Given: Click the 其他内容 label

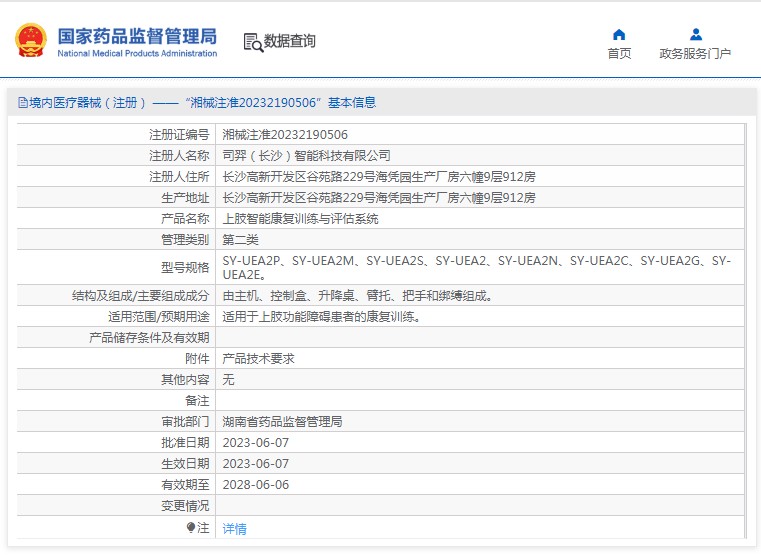Looking at the screenshot, I should pyautogui.click(x=185, y=379).
